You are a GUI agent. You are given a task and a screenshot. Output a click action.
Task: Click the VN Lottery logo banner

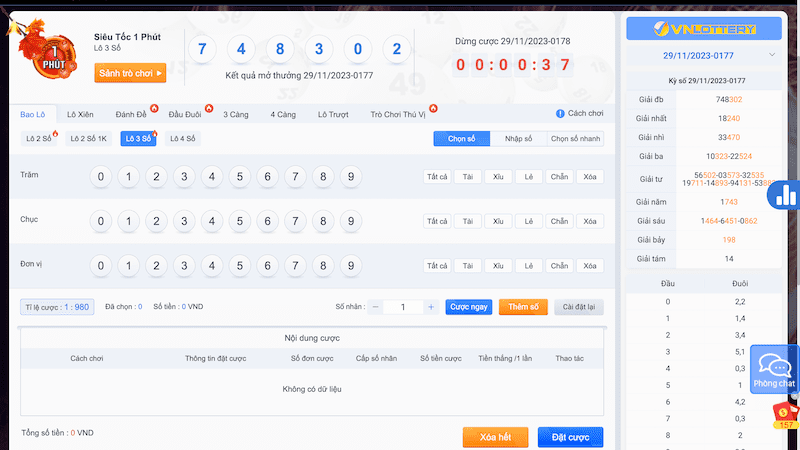pyautogui.click(x=703, y=27)
